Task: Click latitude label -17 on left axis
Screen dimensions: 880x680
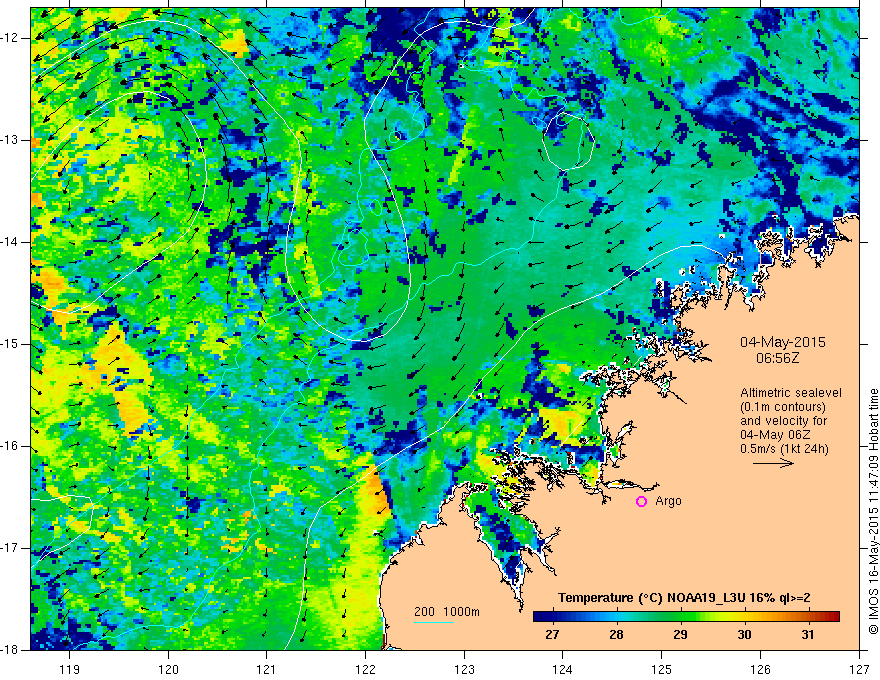Action: (x=11, y=548)
